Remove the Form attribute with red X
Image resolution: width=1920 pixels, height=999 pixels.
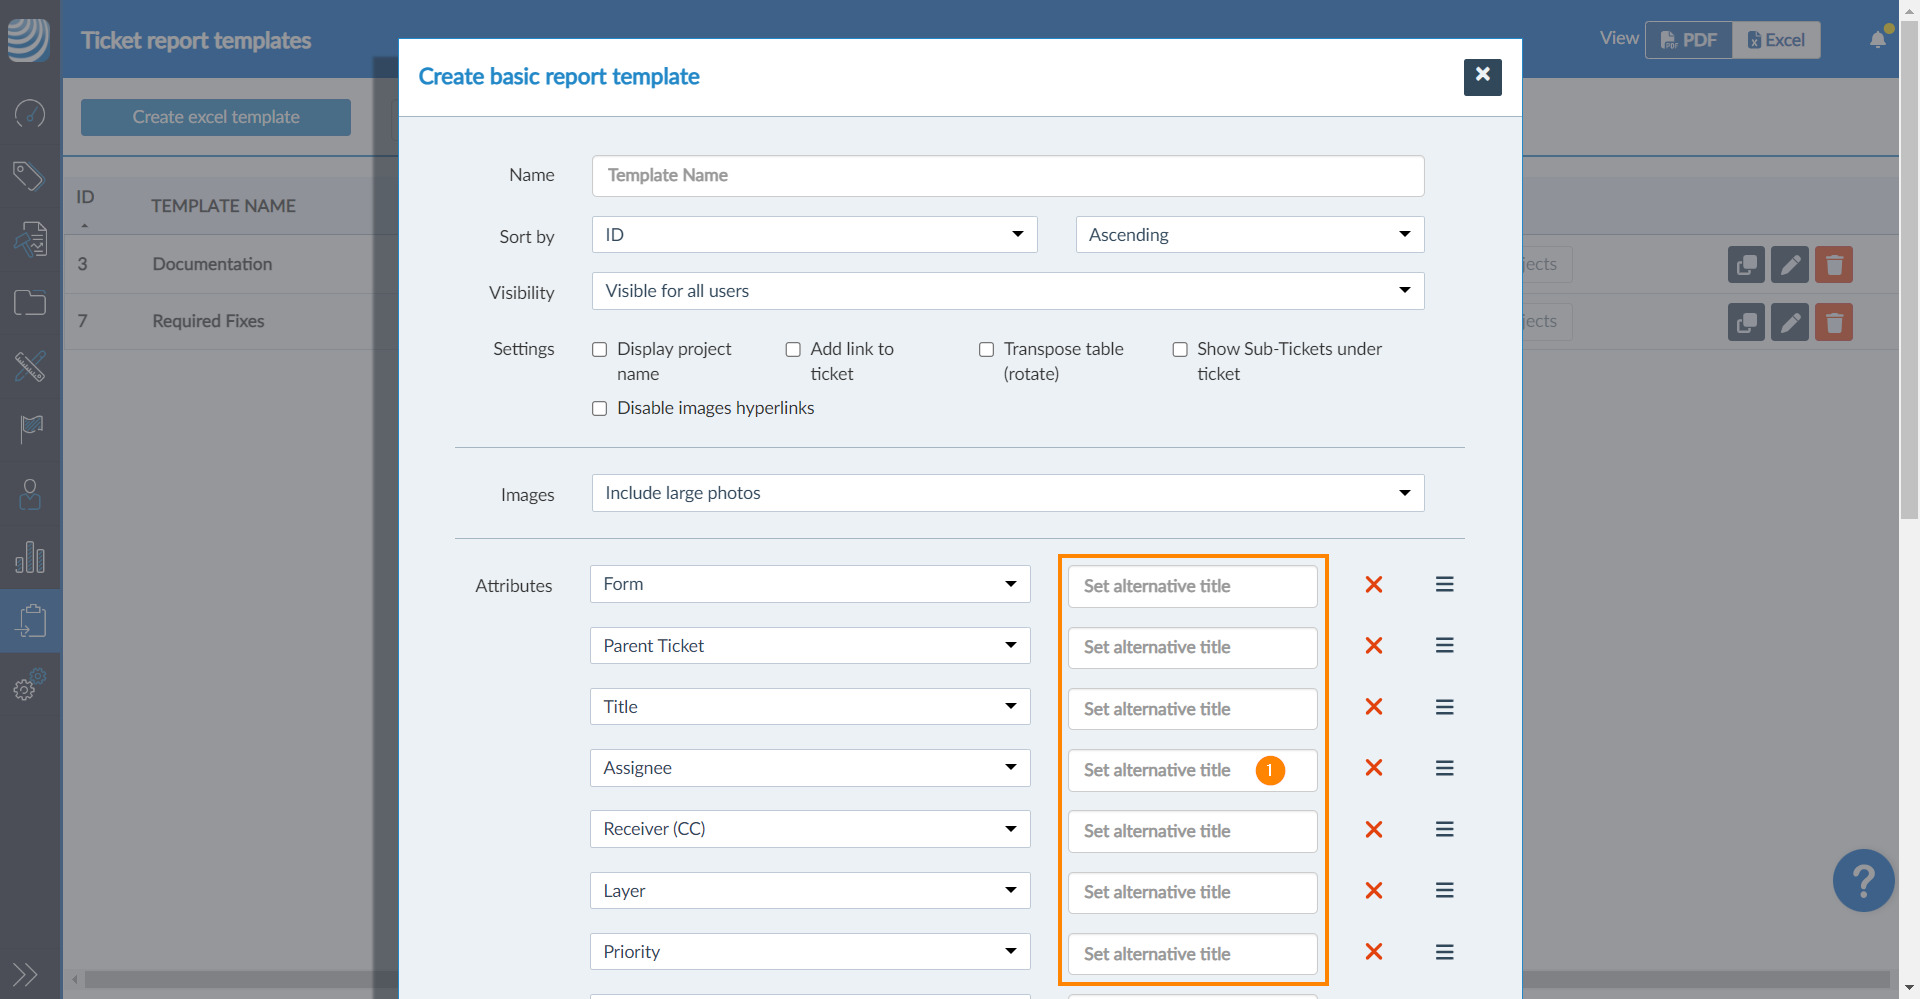(x=1374, y=585)
